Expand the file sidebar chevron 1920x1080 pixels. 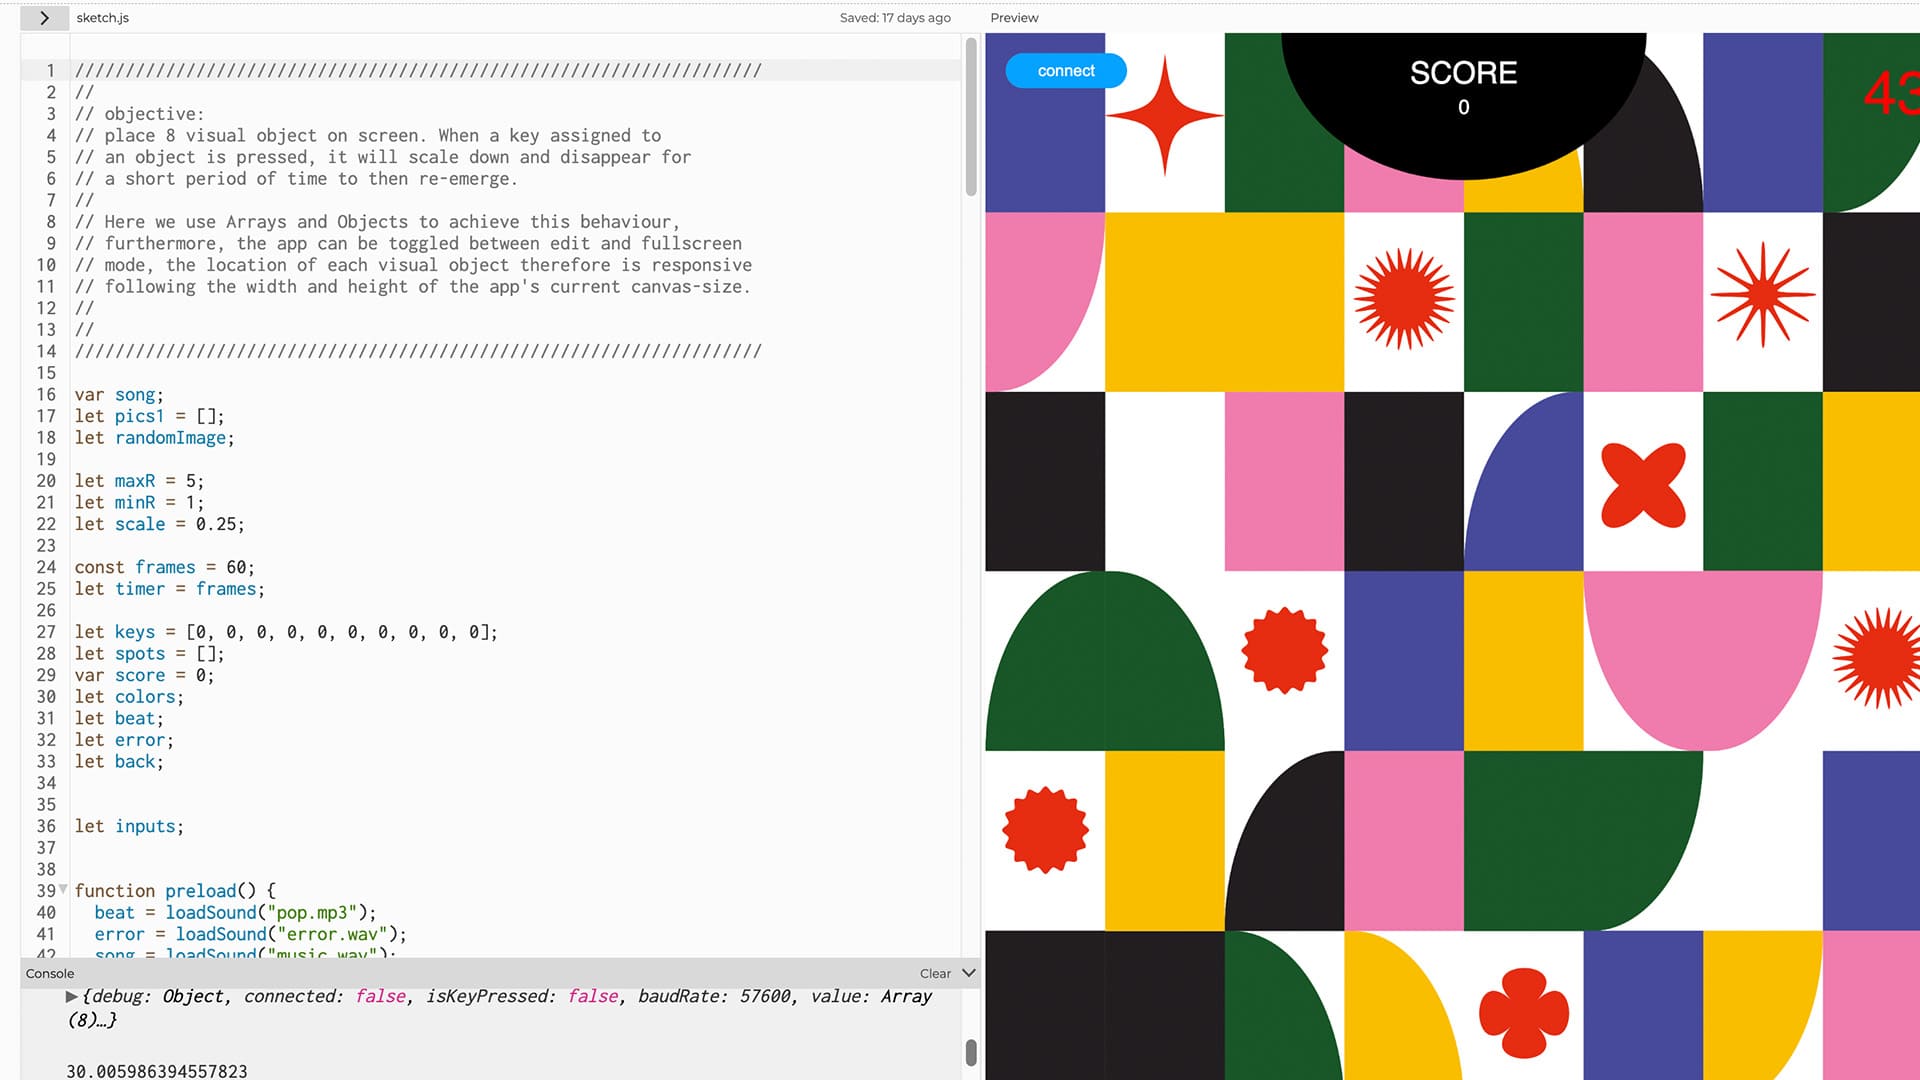(x=44, y=18)
